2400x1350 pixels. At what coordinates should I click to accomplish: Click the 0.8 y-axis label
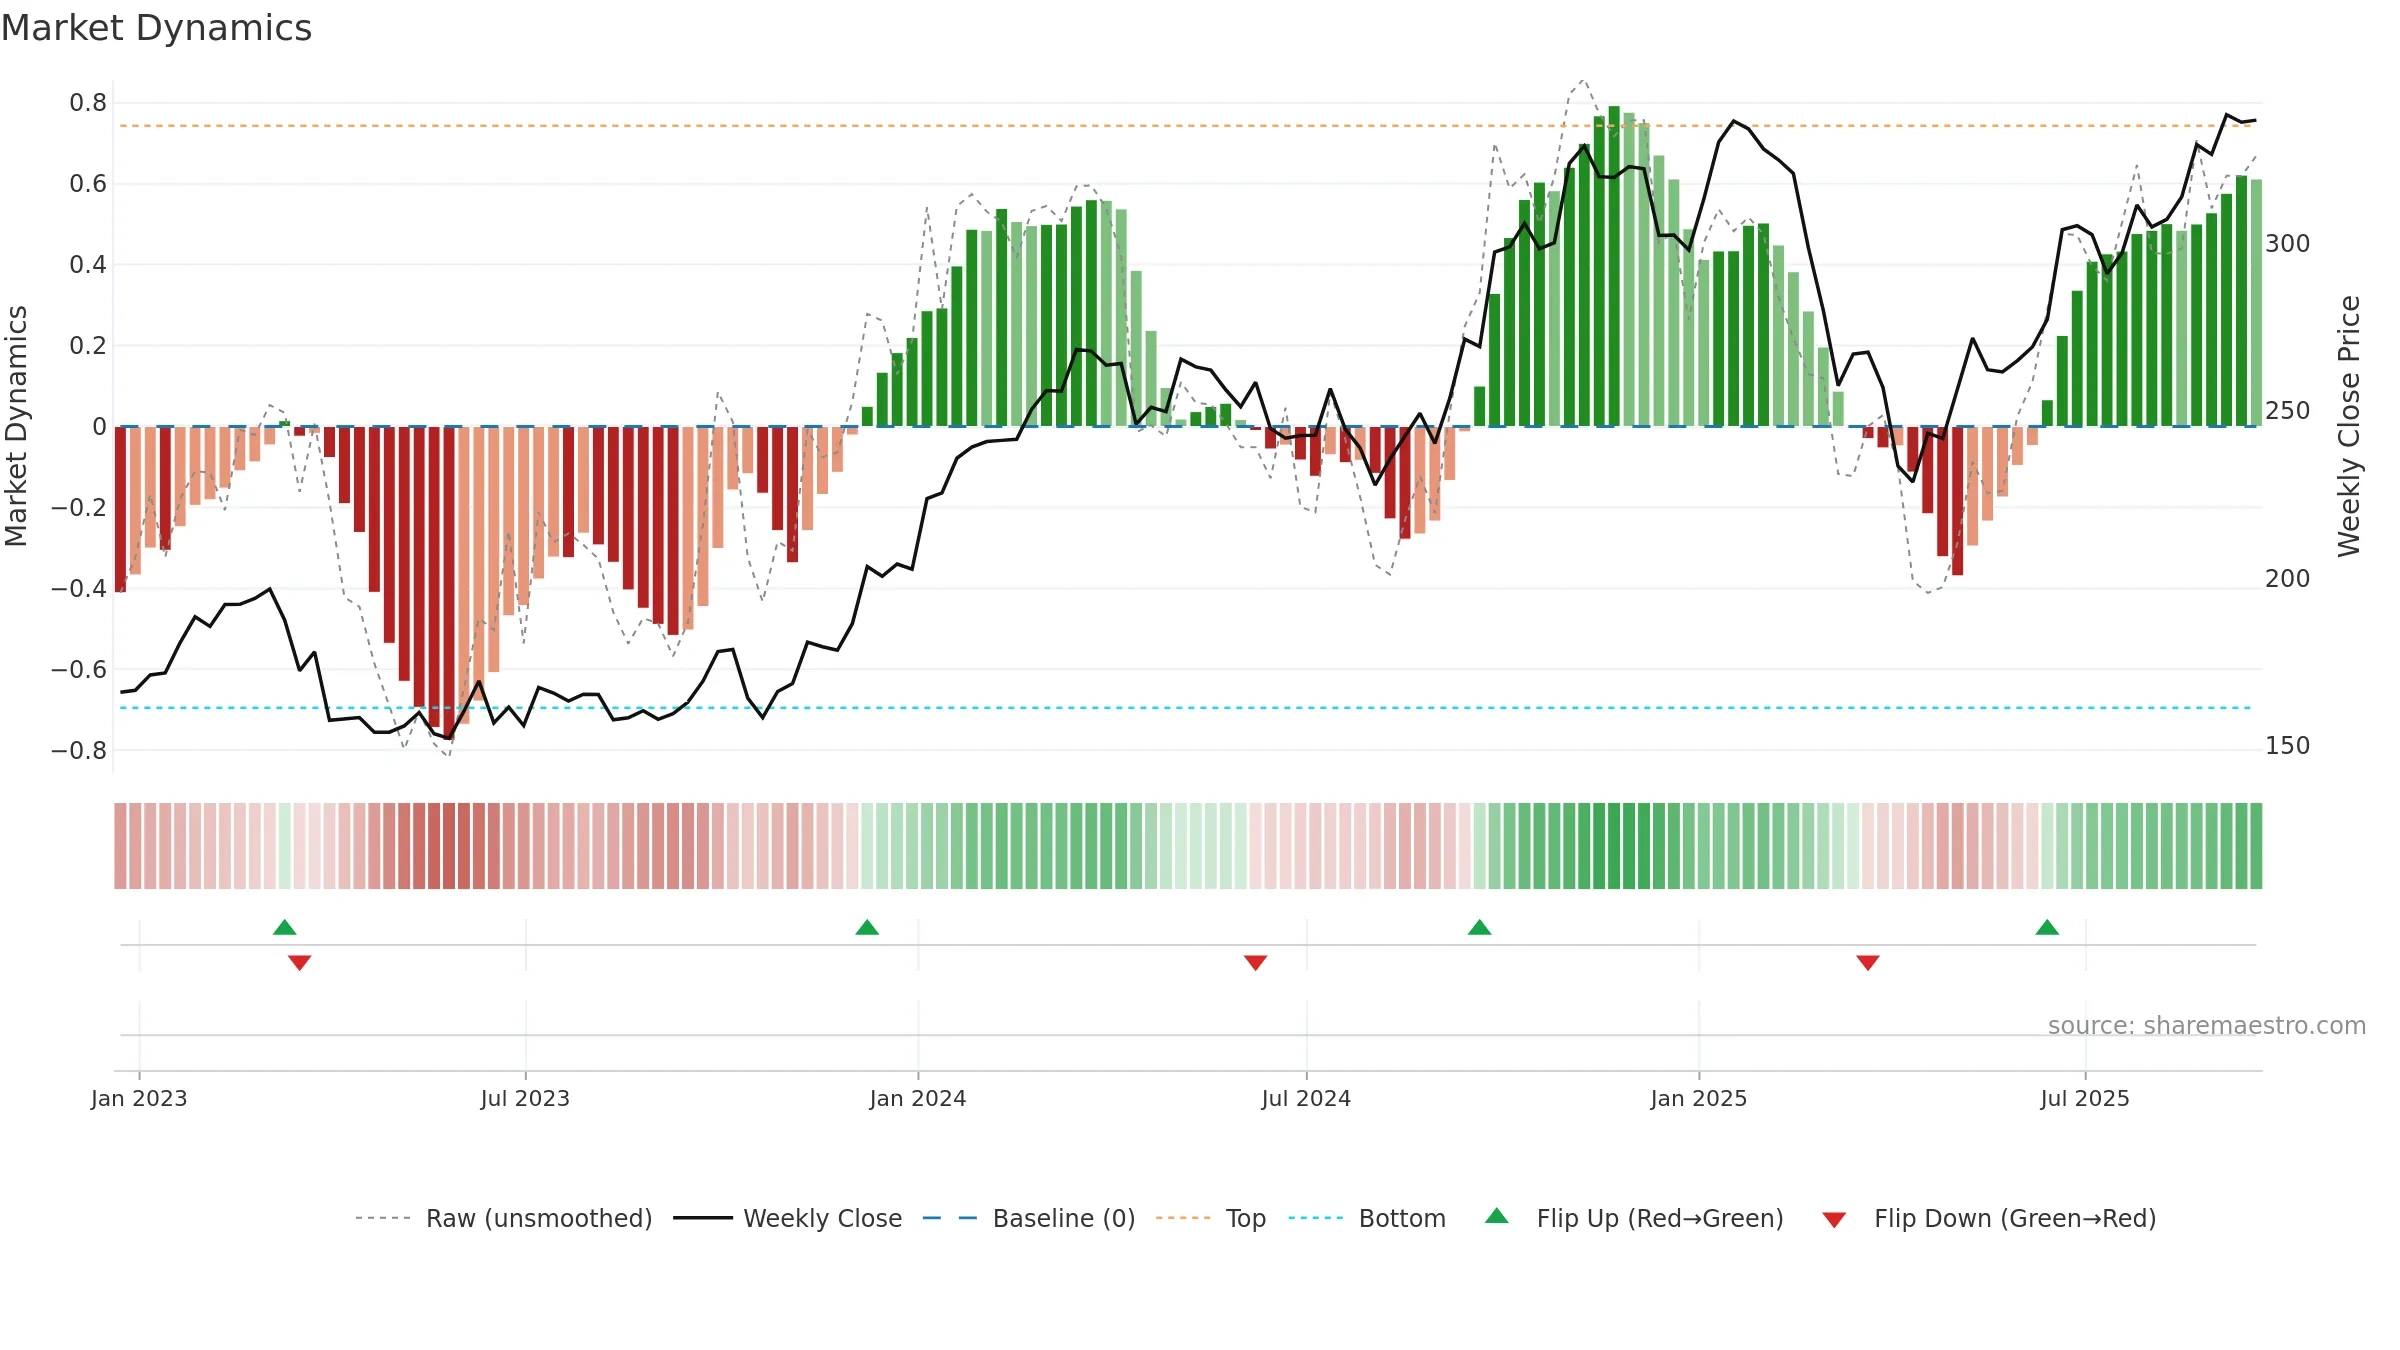(x=88, y=103)
